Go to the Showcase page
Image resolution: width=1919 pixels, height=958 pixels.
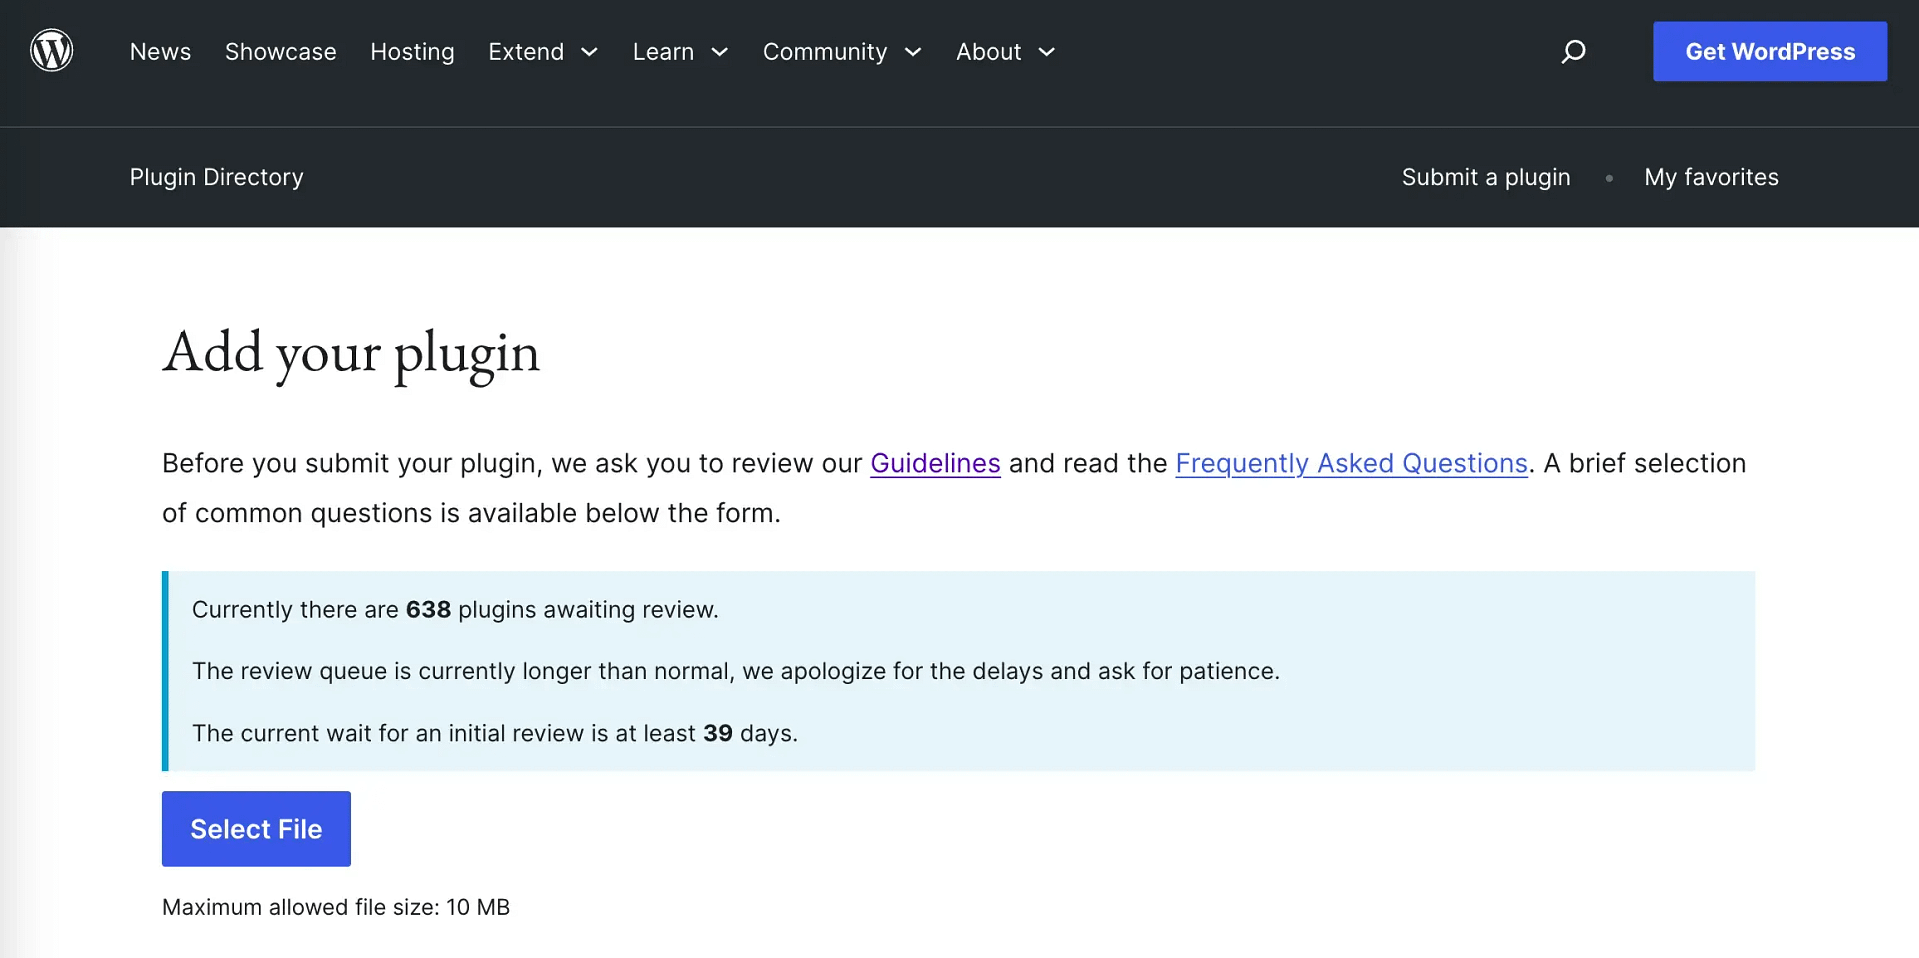tap(280, 52)
